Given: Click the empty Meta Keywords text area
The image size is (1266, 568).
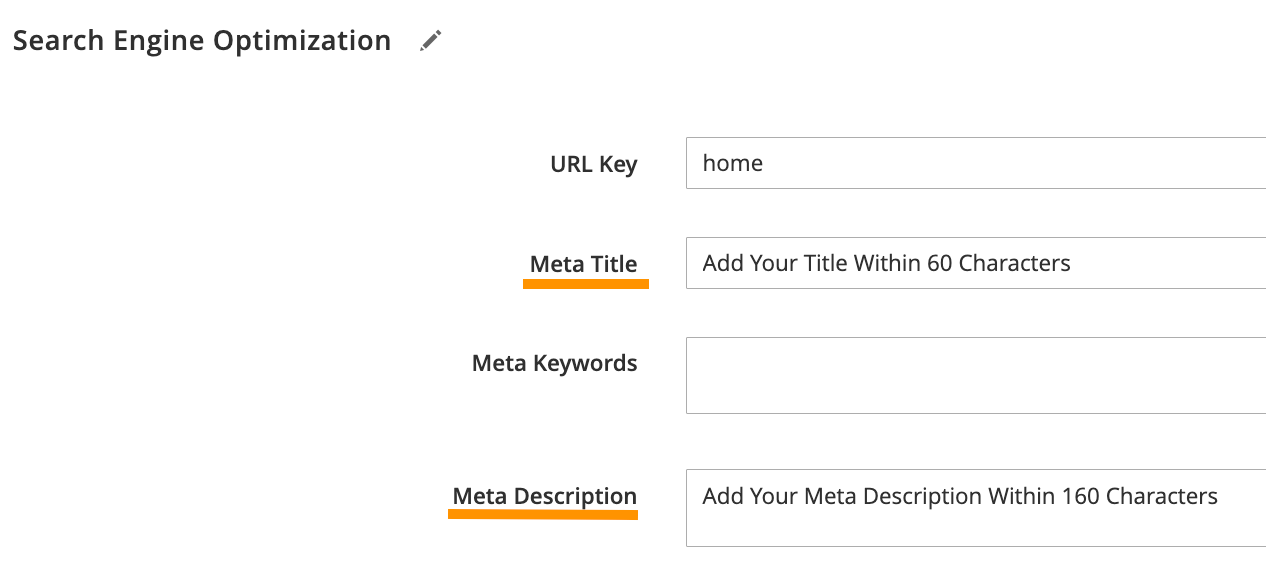Looking at the screenshot, I should 975,375.
